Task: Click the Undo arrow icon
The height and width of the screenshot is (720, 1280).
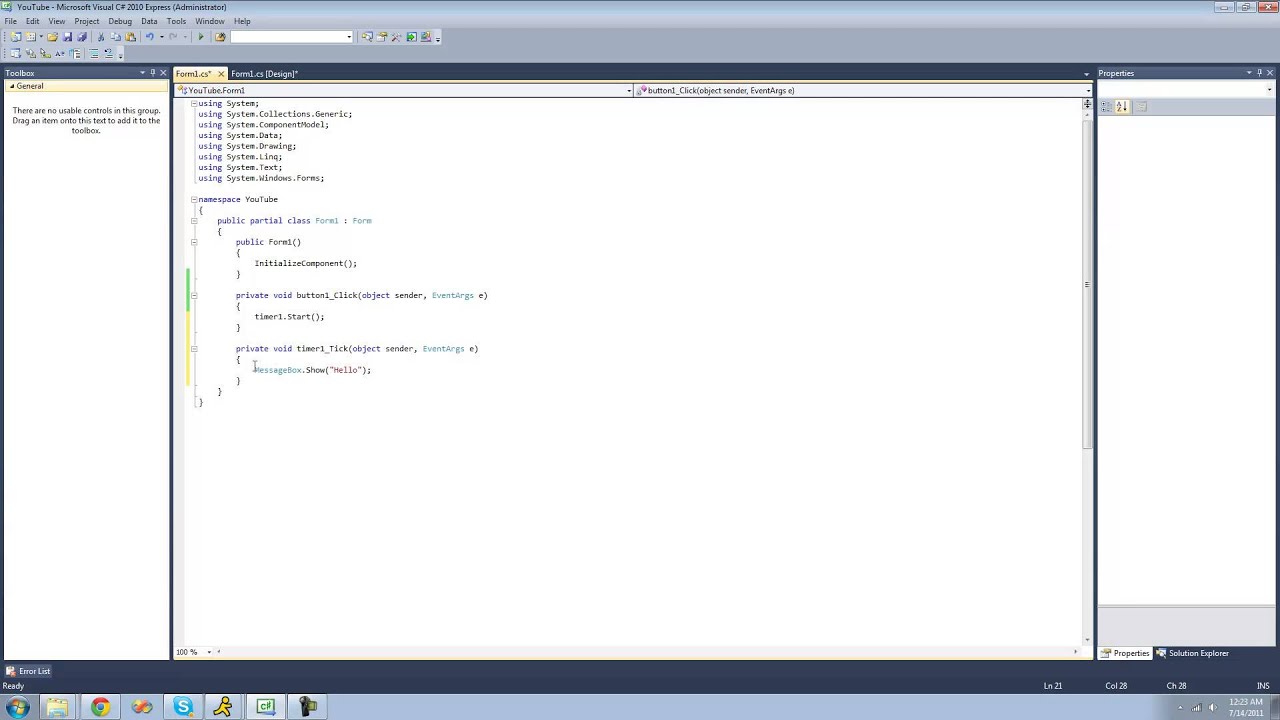Action: pos(150,37)
